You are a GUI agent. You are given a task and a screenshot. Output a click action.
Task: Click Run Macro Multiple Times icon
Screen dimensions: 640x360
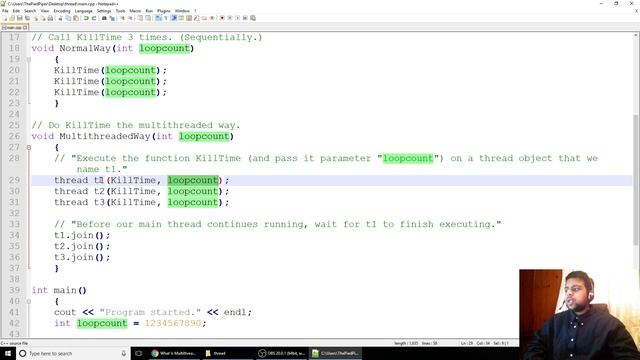pos(245,18)
